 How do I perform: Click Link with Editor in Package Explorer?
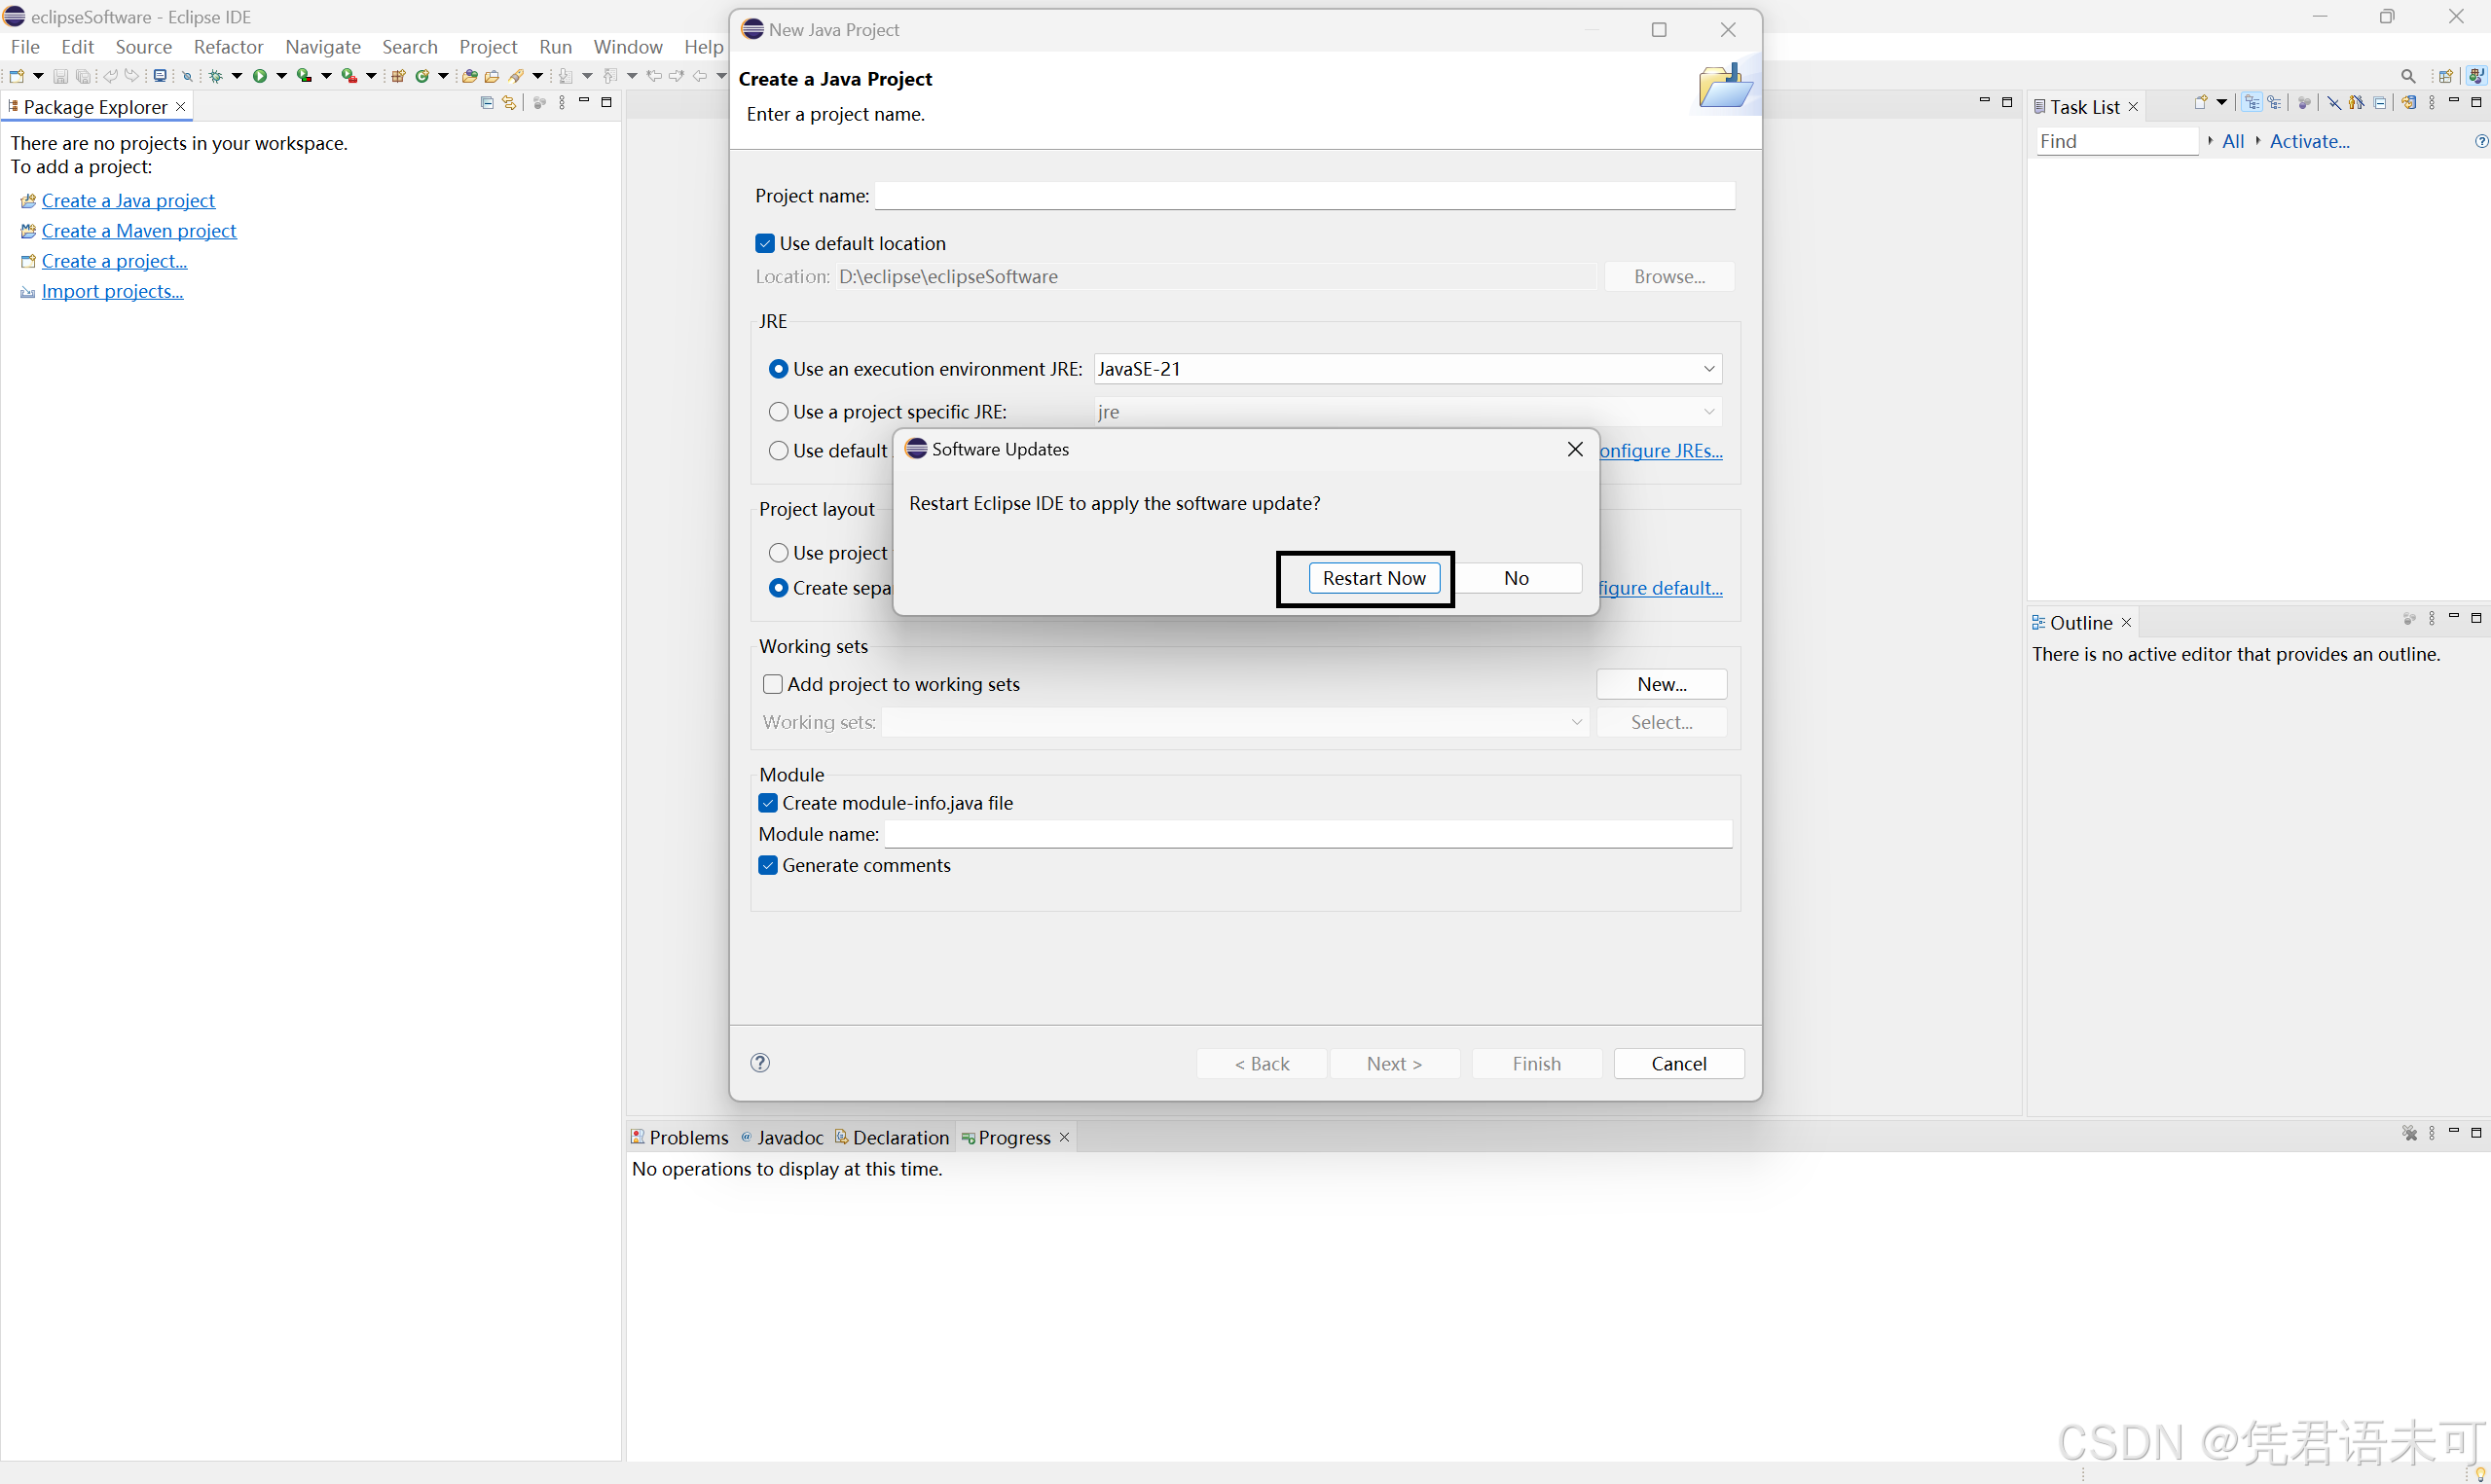point(509,103)
